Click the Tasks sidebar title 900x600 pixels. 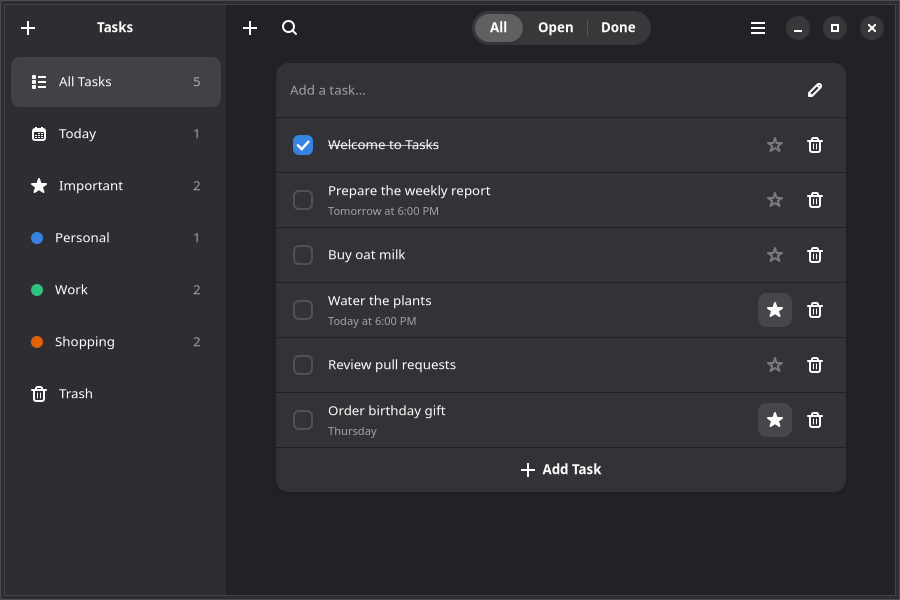pyautogui.click(x=115, y=28)
